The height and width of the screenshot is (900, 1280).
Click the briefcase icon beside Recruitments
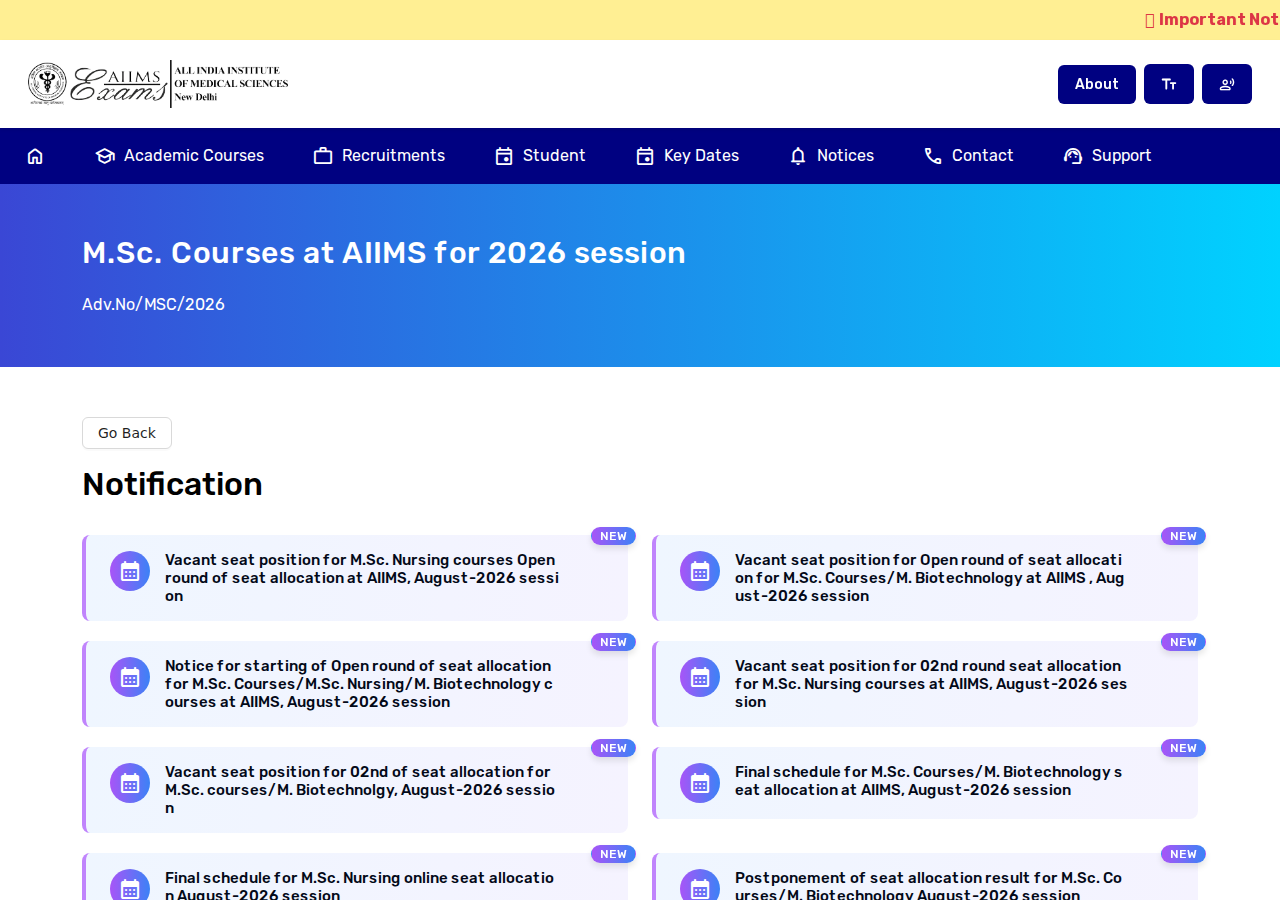point(323,156)
